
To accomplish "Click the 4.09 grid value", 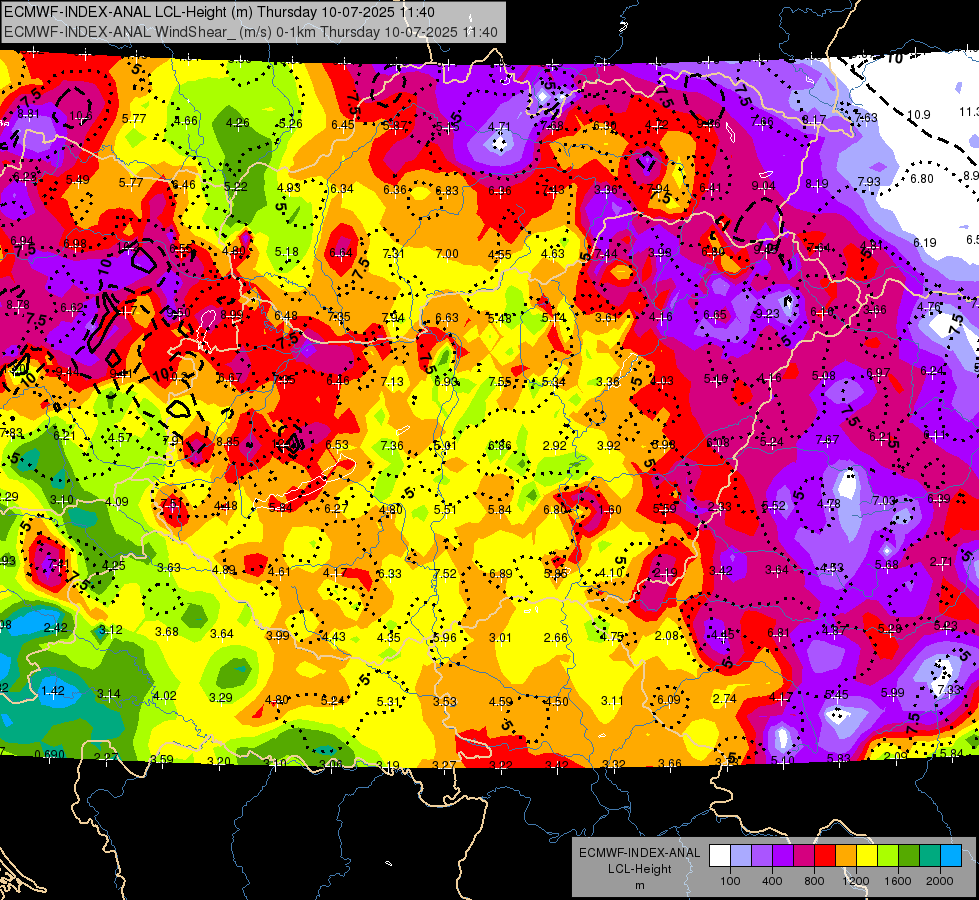I will (117, 502).
